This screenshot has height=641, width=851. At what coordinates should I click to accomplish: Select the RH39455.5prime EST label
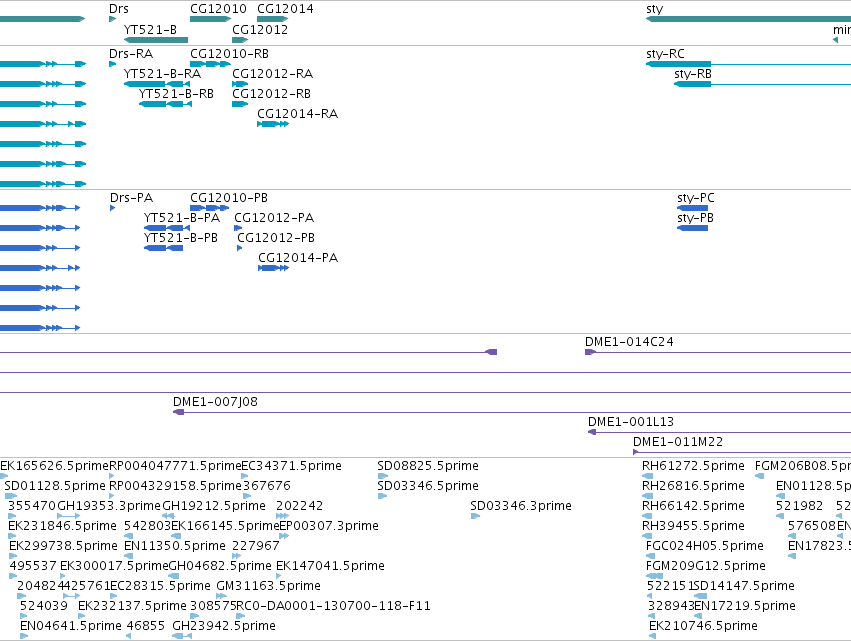pyautogui.click(x=693, y=526)
